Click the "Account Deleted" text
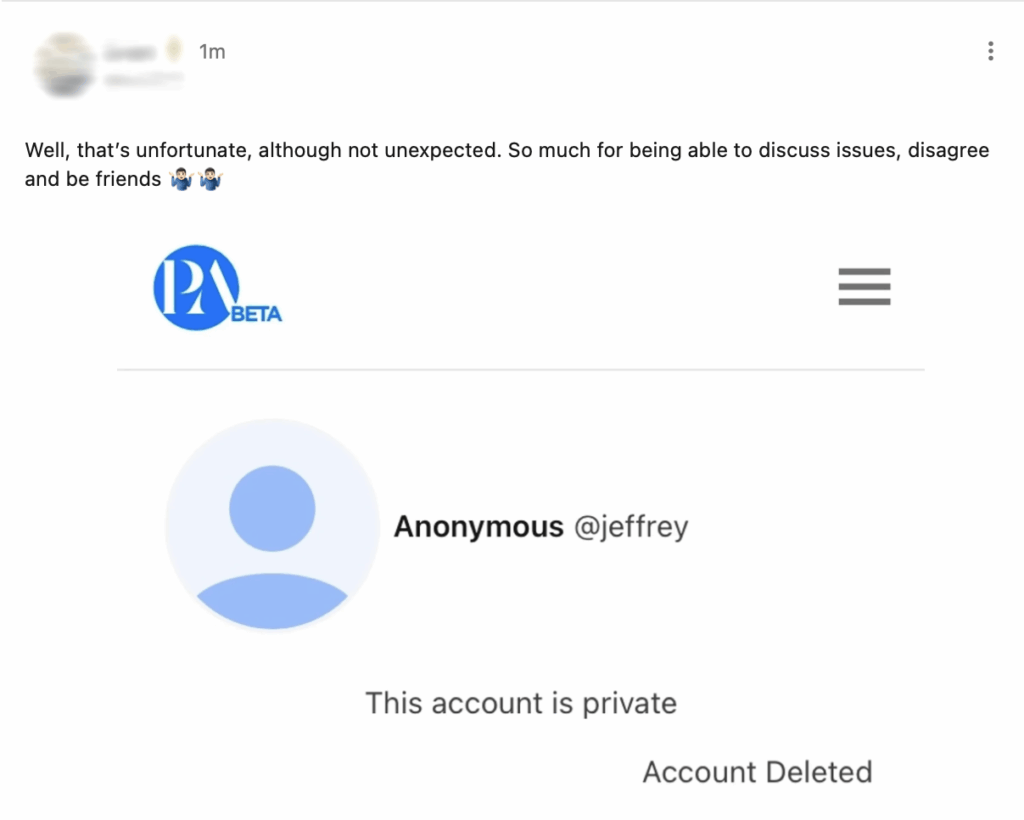1024x820 pixels. point(757,772)
